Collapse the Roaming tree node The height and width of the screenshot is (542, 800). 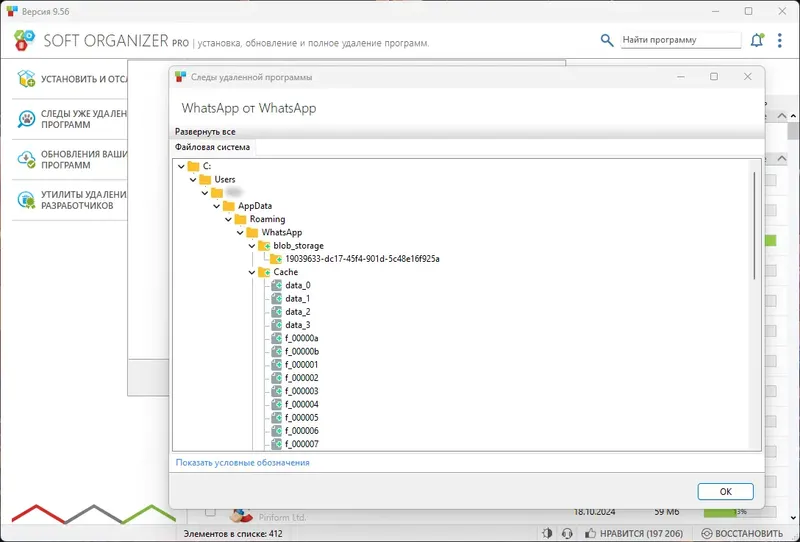(228, 219)
